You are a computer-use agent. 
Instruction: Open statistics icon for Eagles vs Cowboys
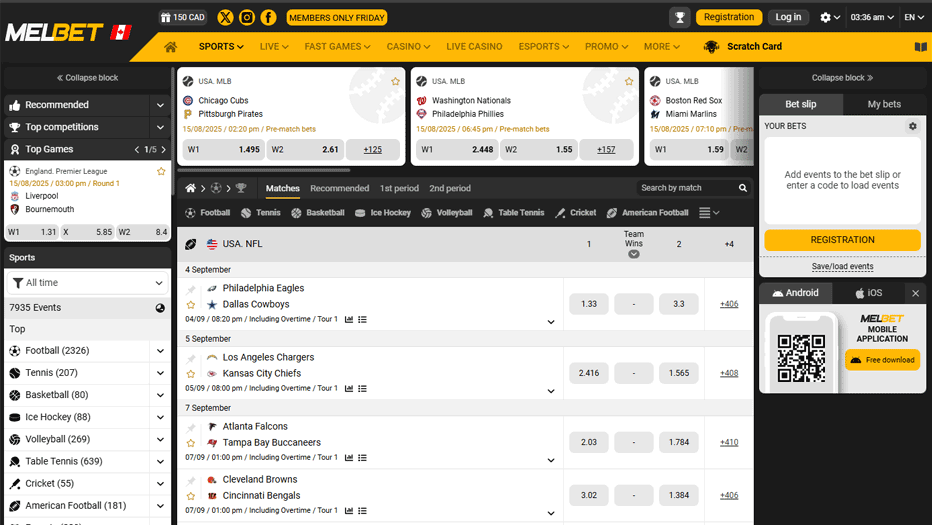click(x=349, y=319)
